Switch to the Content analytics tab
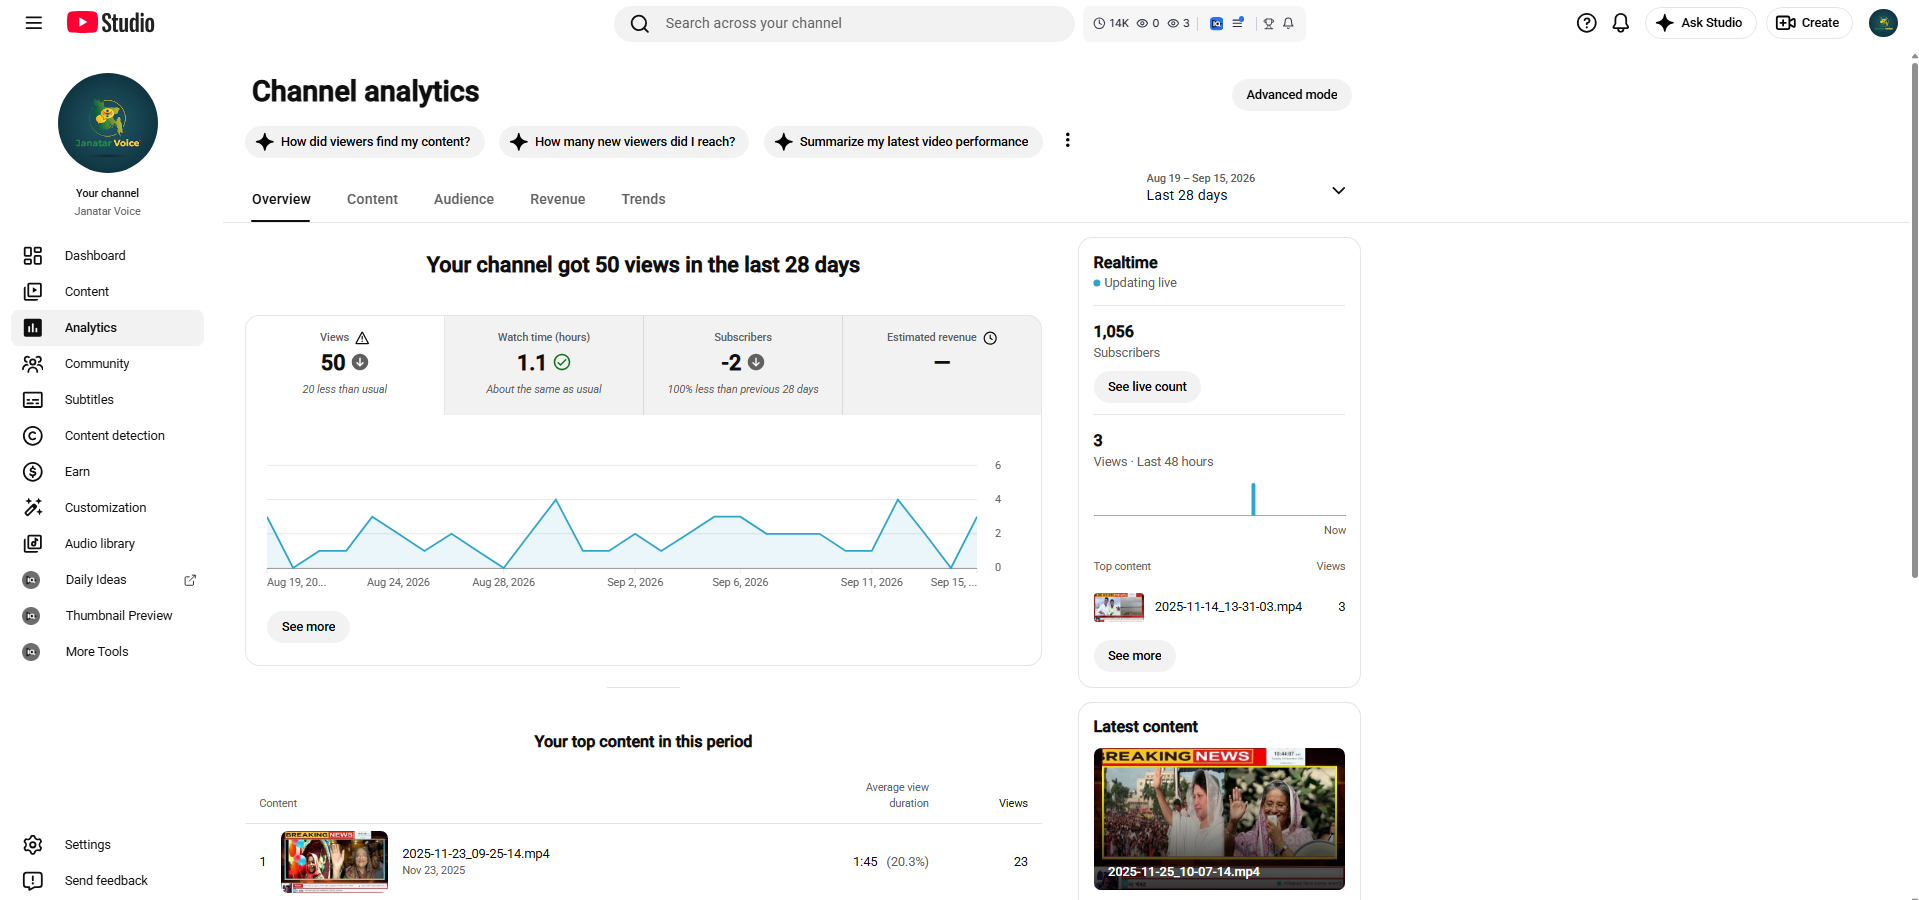The height and width of the screenshot is (900, 1919). point(372,199)
